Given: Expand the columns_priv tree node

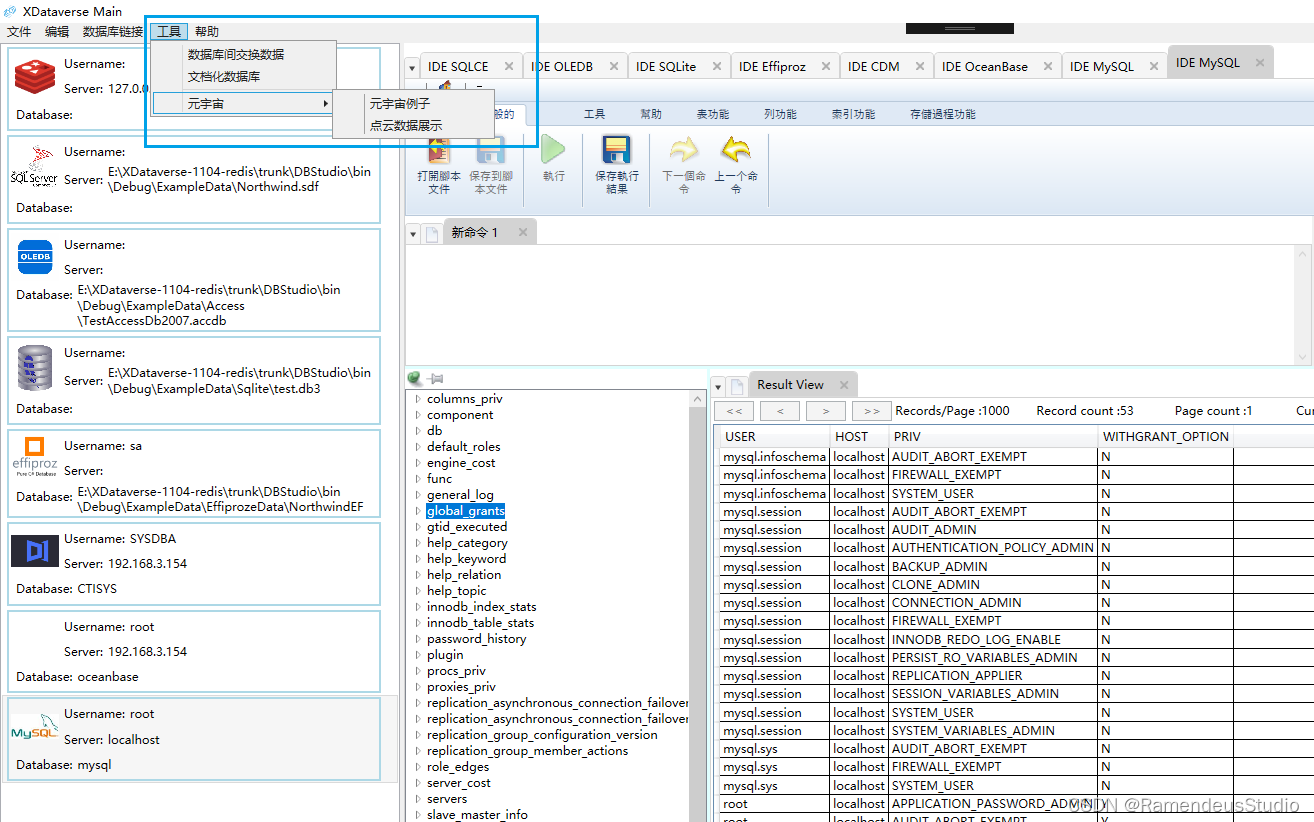Looking at the screenshot, I should [418, 399].
